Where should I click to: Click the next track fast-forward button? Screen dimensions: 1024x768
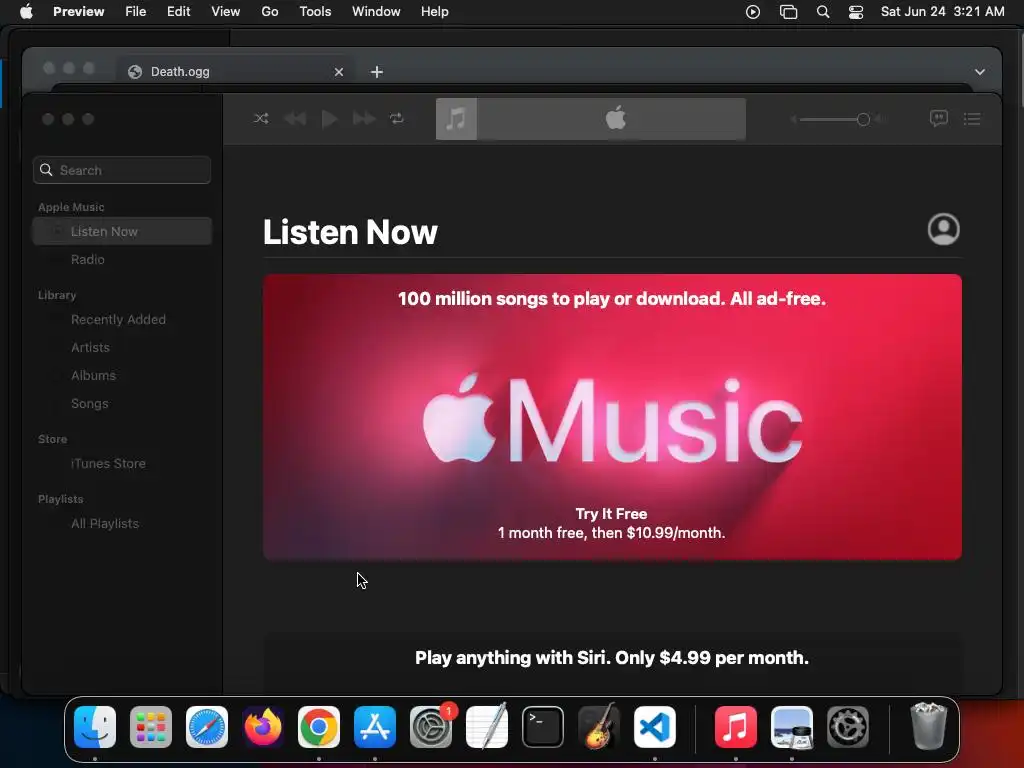[x=364, y=119]
